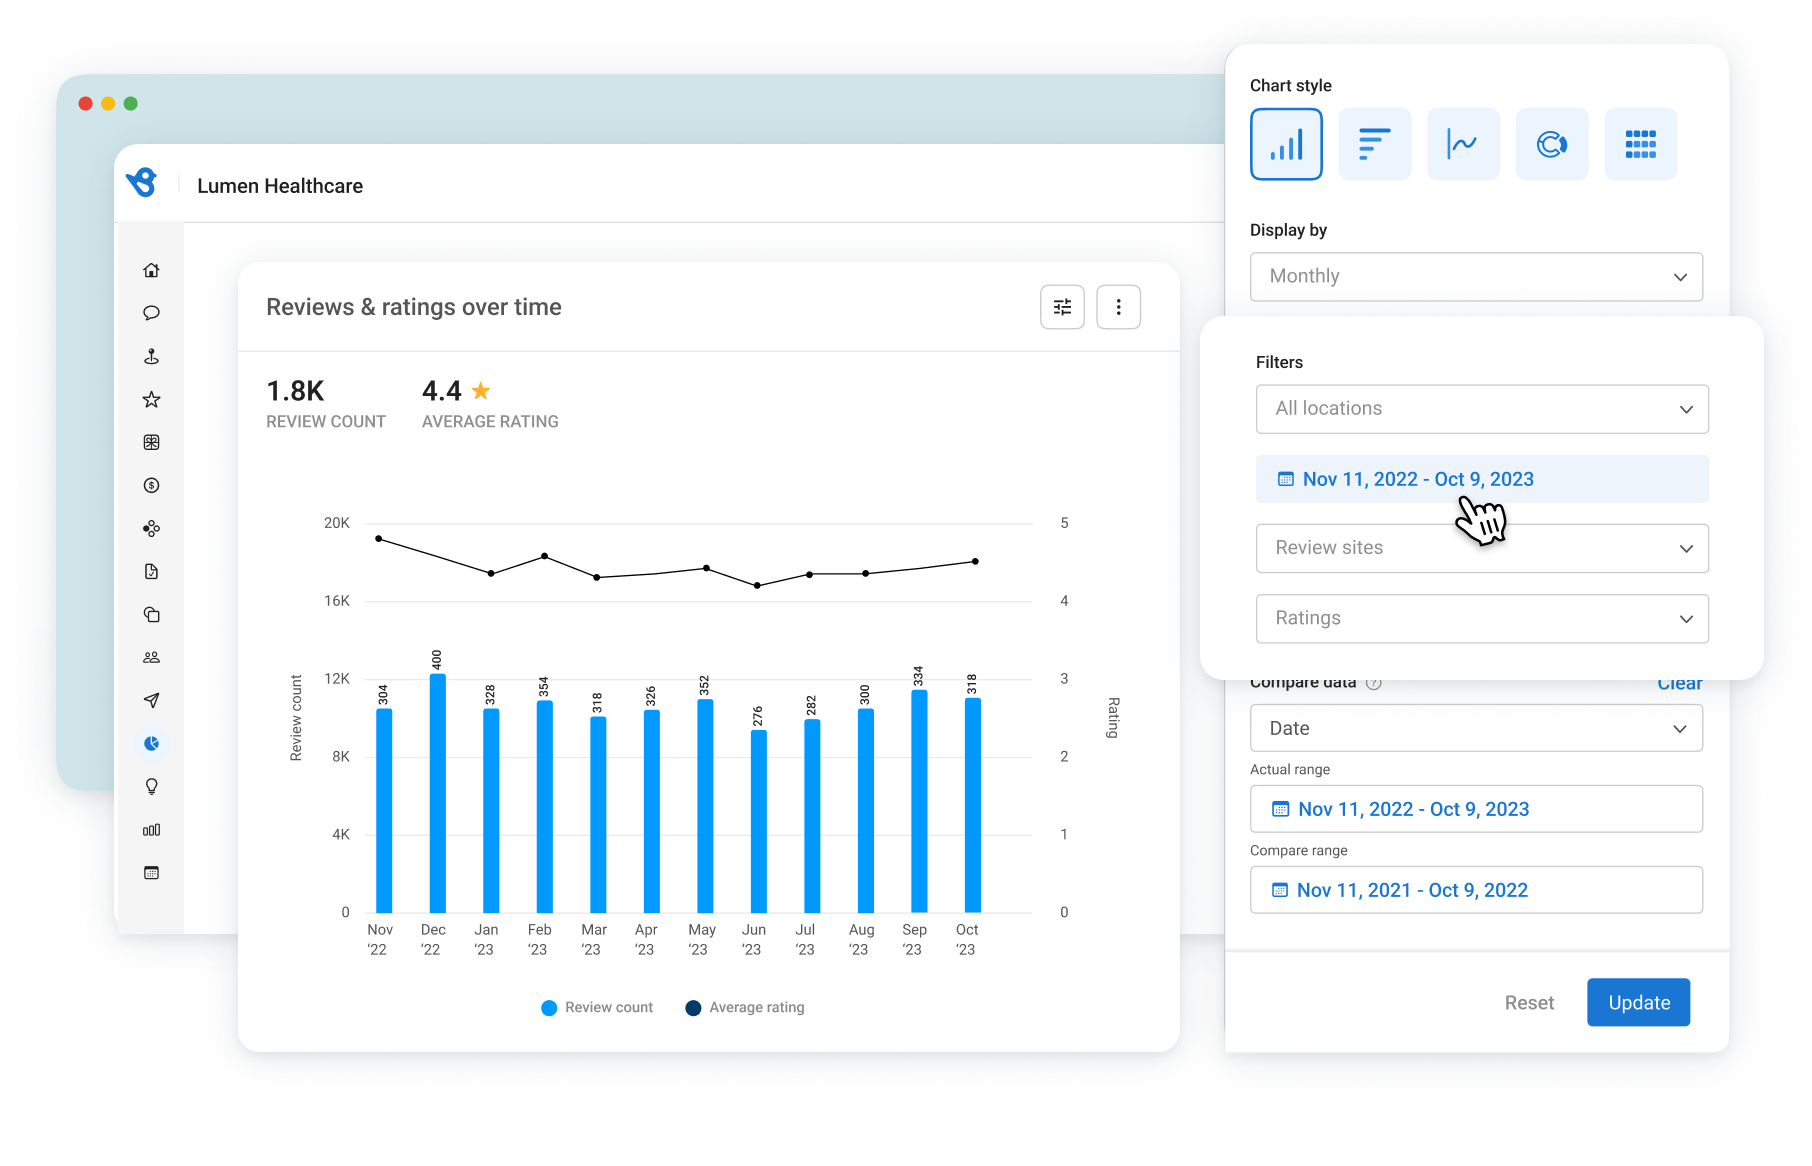This screenshot has width=1812, height=1166.
Task: Open the dollar sign payments icon
Action: click(151, 485)
